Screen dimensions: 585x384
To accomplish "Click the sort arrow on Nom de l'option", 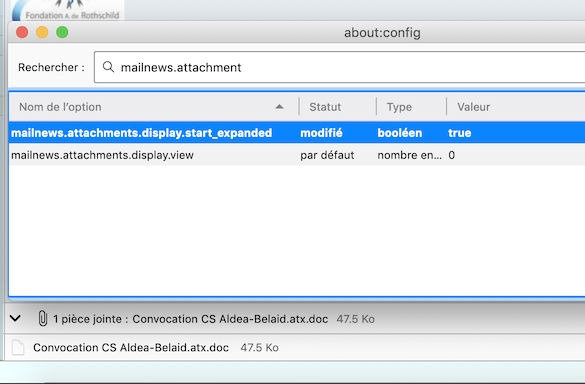I will [279, 107].
